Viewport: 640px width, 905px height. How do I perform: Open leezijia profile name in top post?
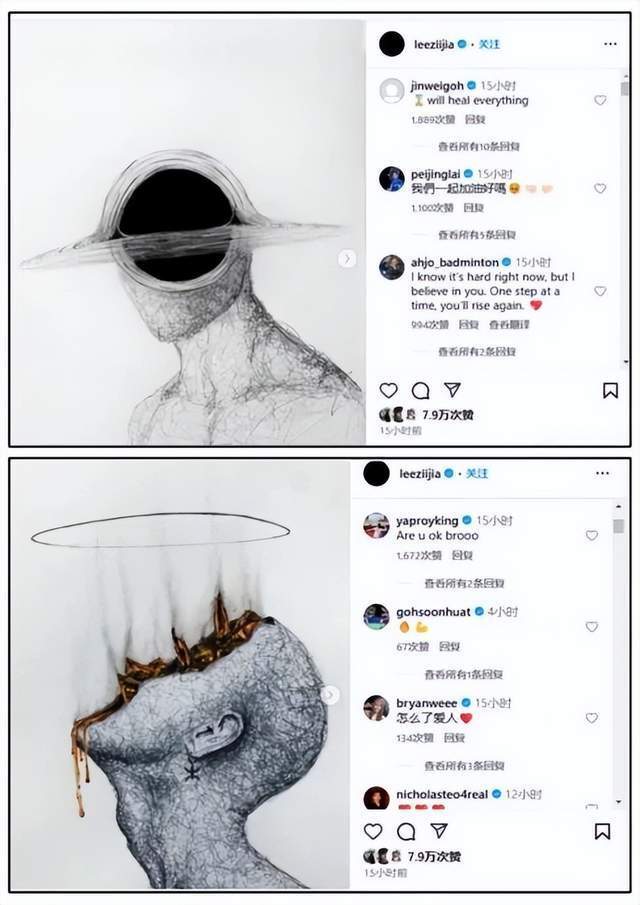click(433, 44)
